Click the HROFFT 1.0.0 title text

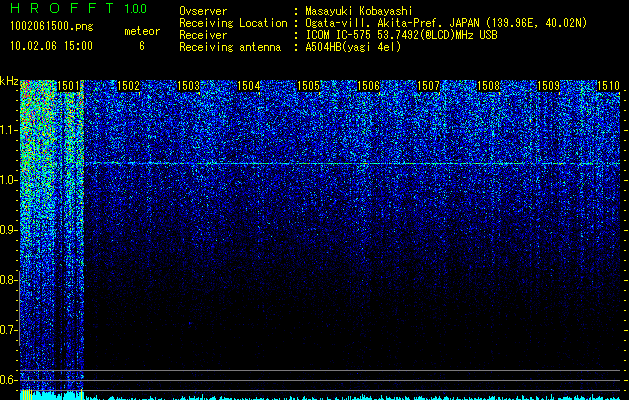tap(79, 8)
